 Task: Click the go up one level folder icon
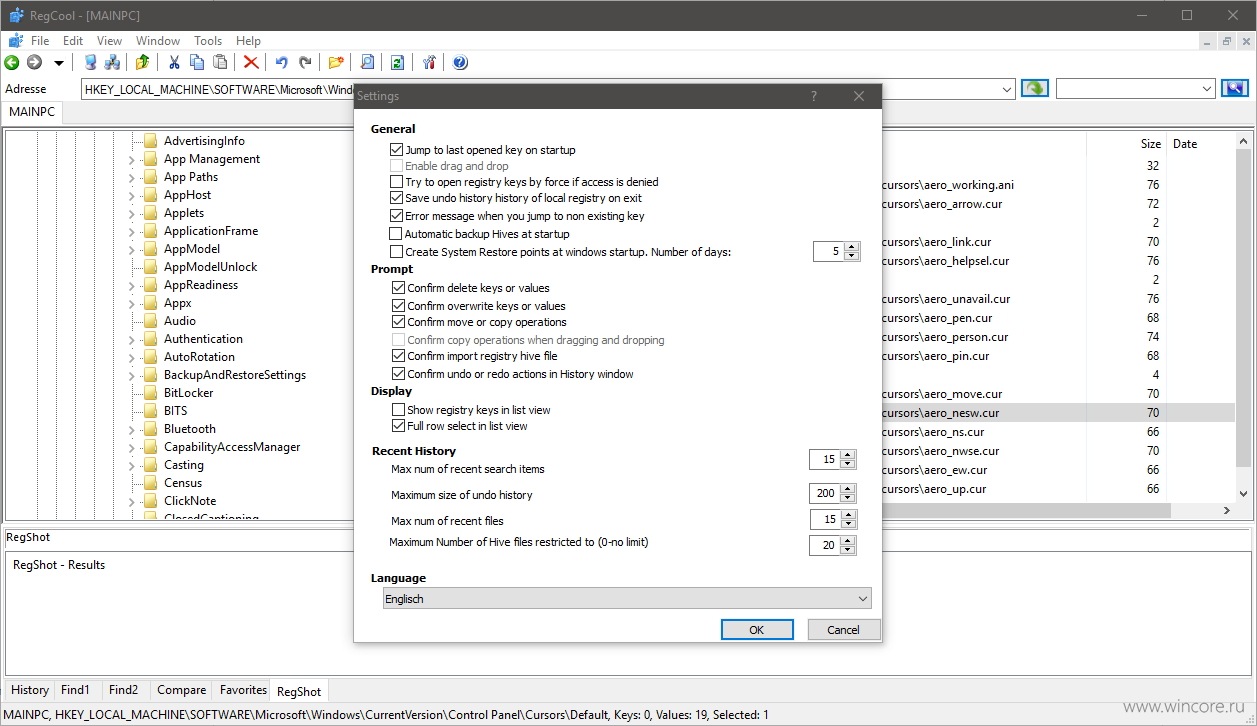[x=142, y=62]
